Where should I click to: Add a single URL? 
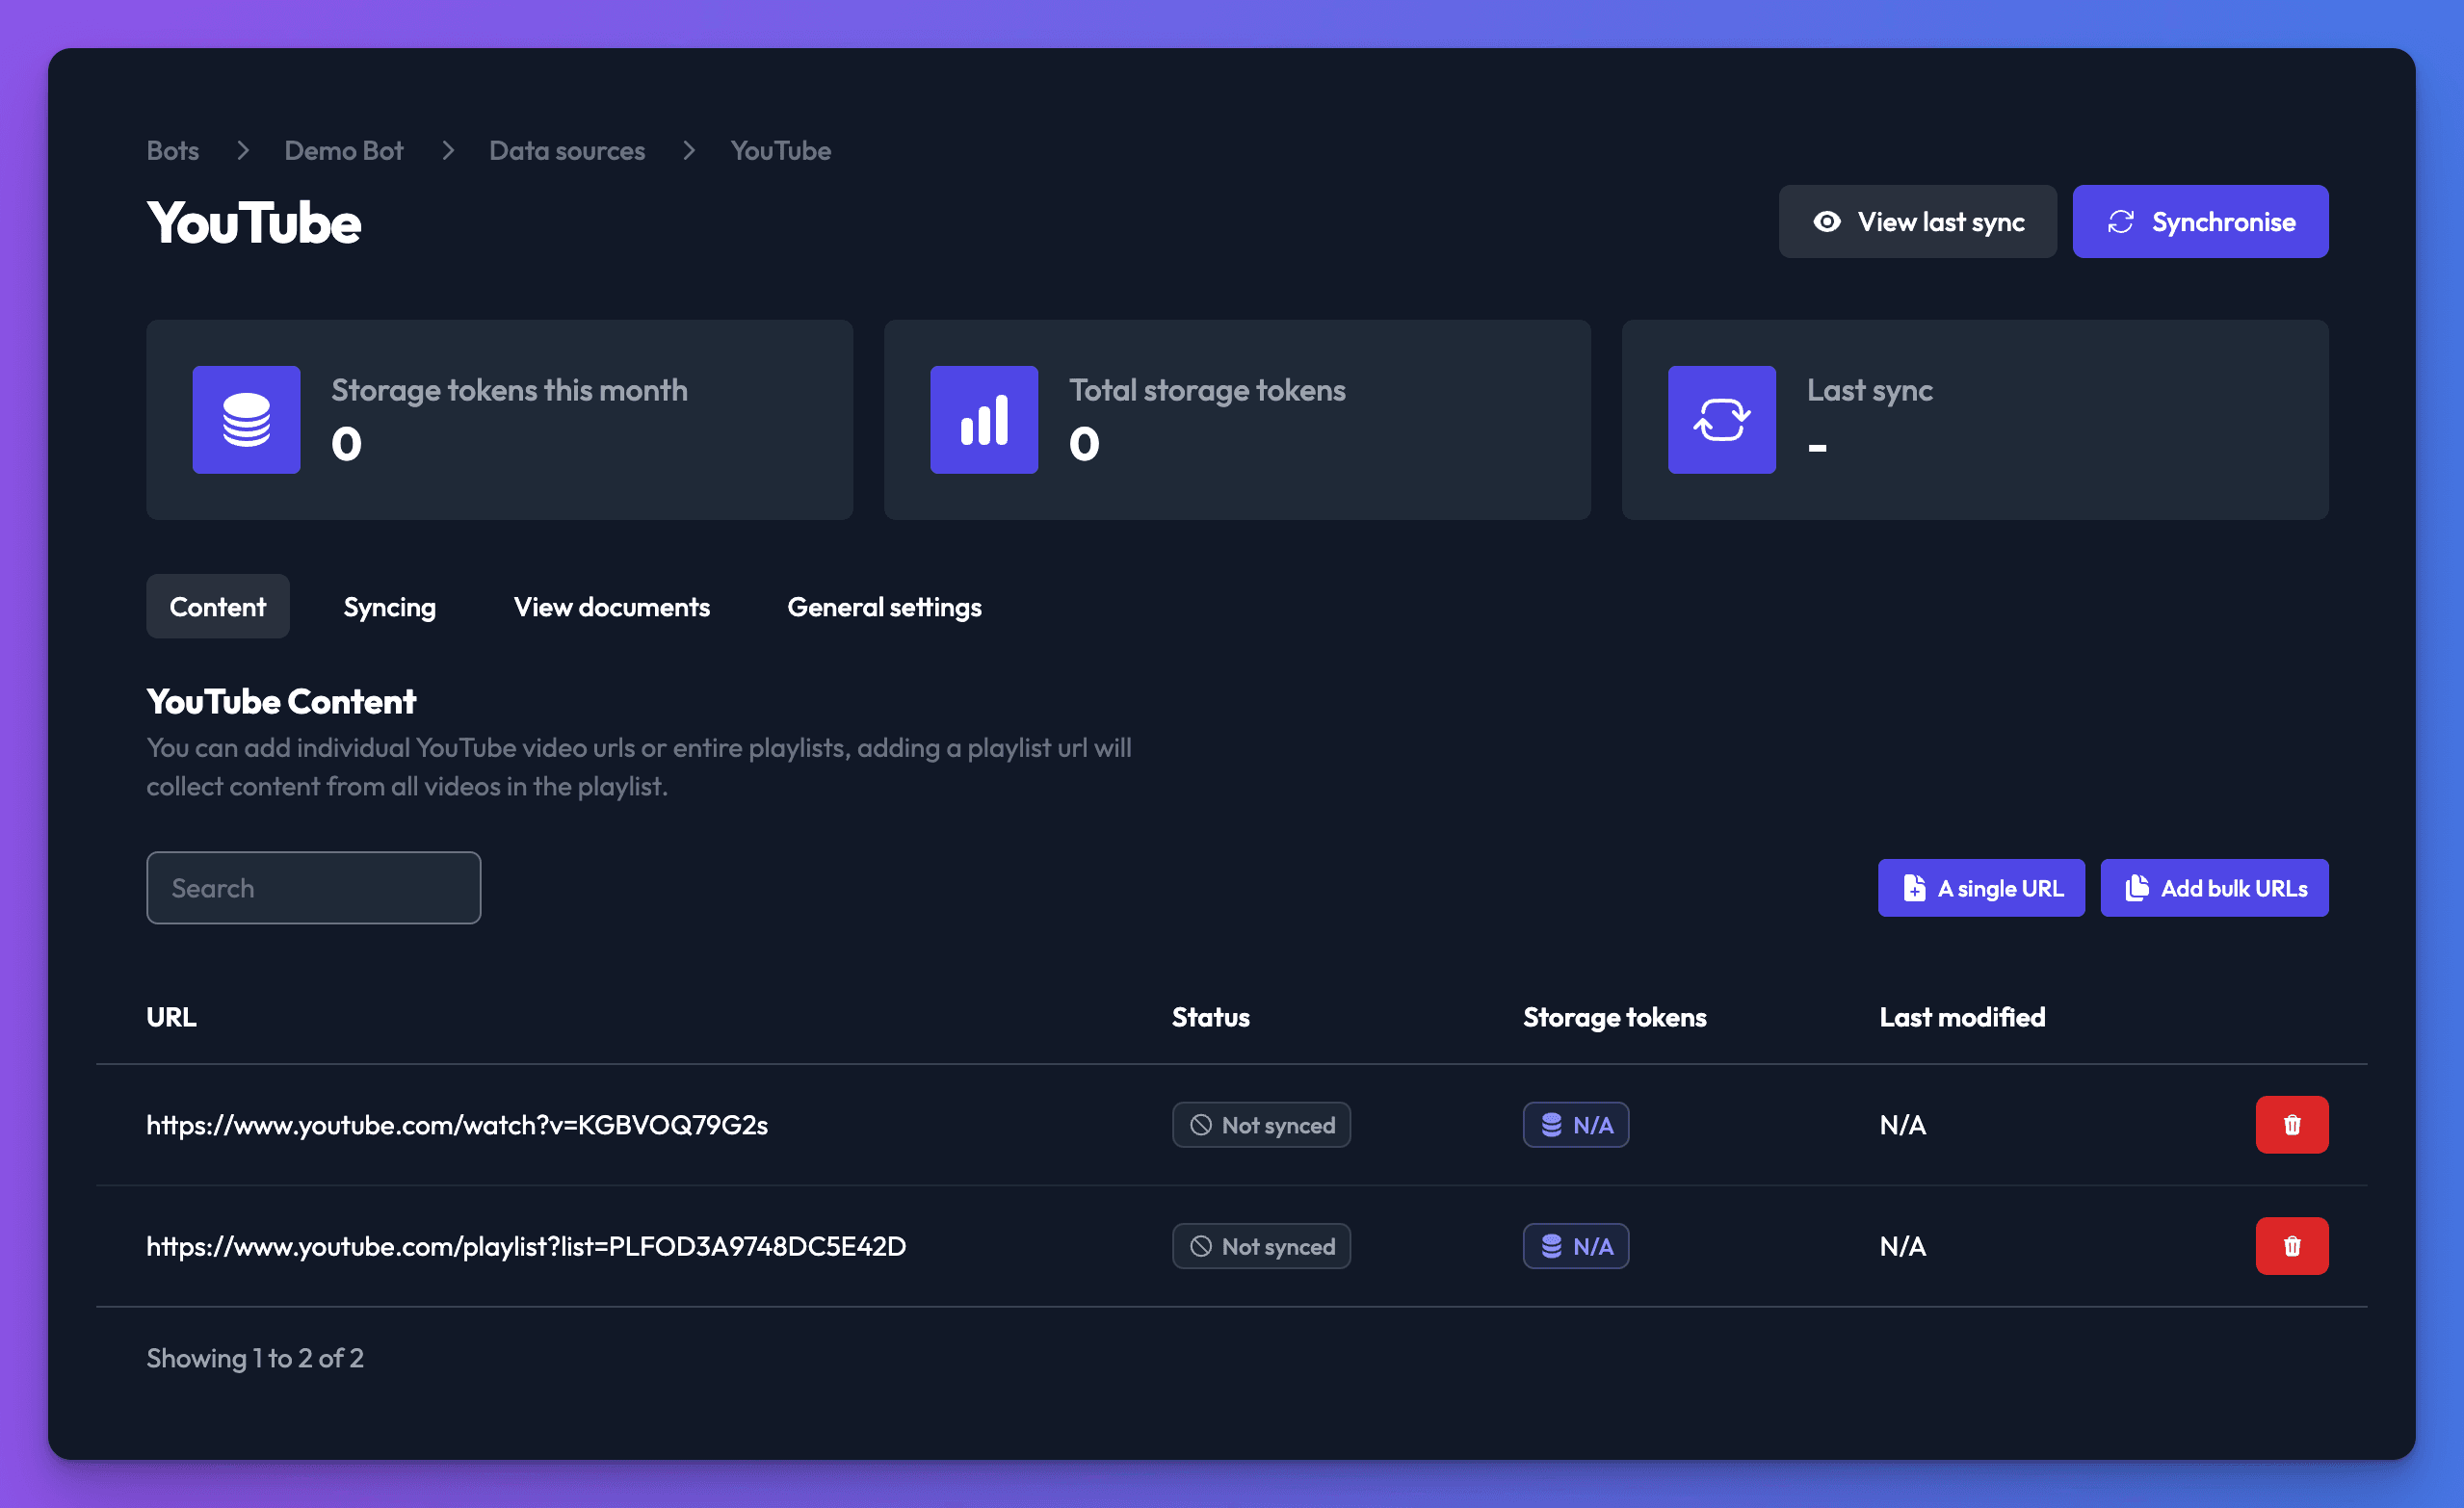pos(1980,888)
